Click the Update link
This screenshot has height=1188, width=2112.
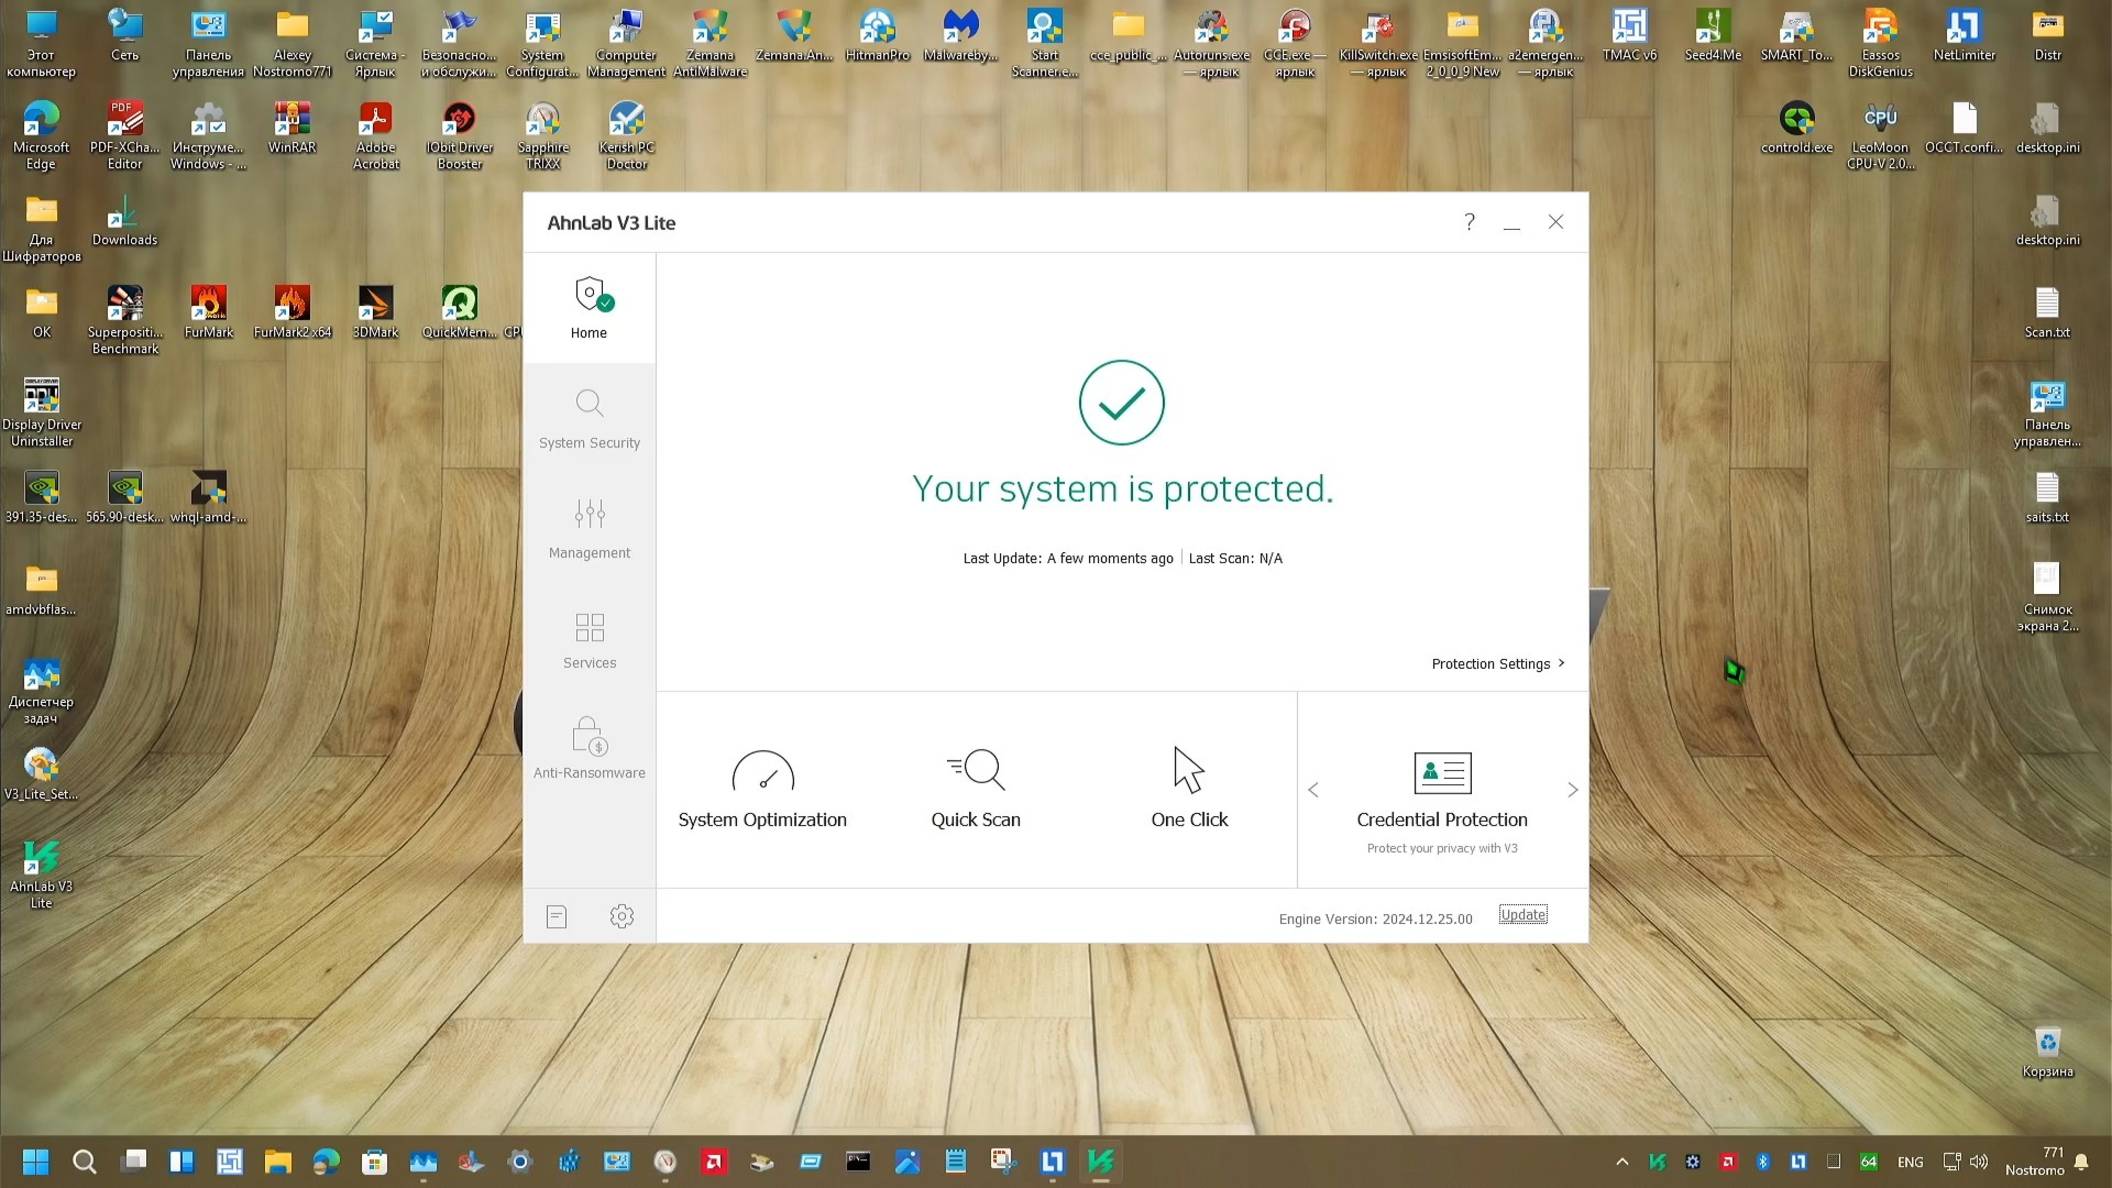[1522, 914]
